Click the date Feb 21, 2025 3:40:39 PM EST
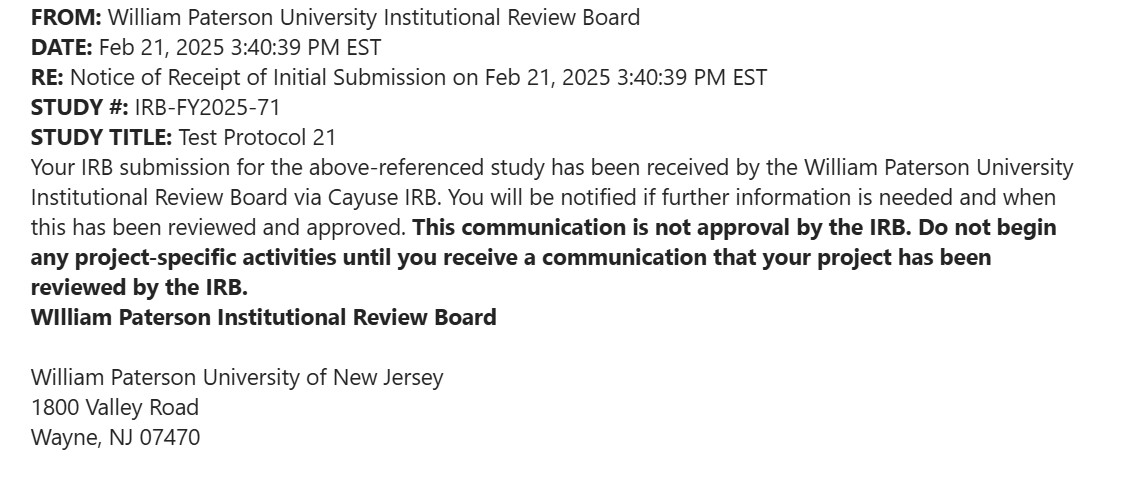Screen dimensions: 1130x479 [240, 48]
